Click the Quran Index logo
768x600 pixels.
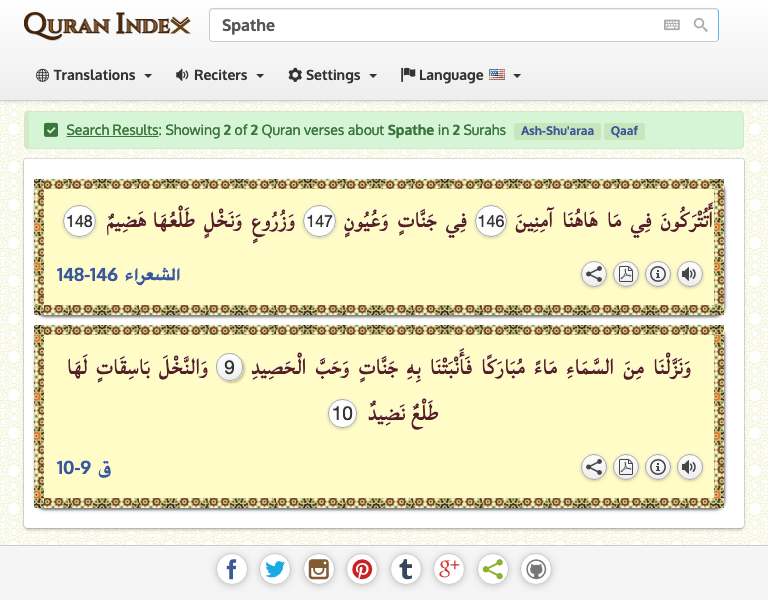(x=107, y=25)
